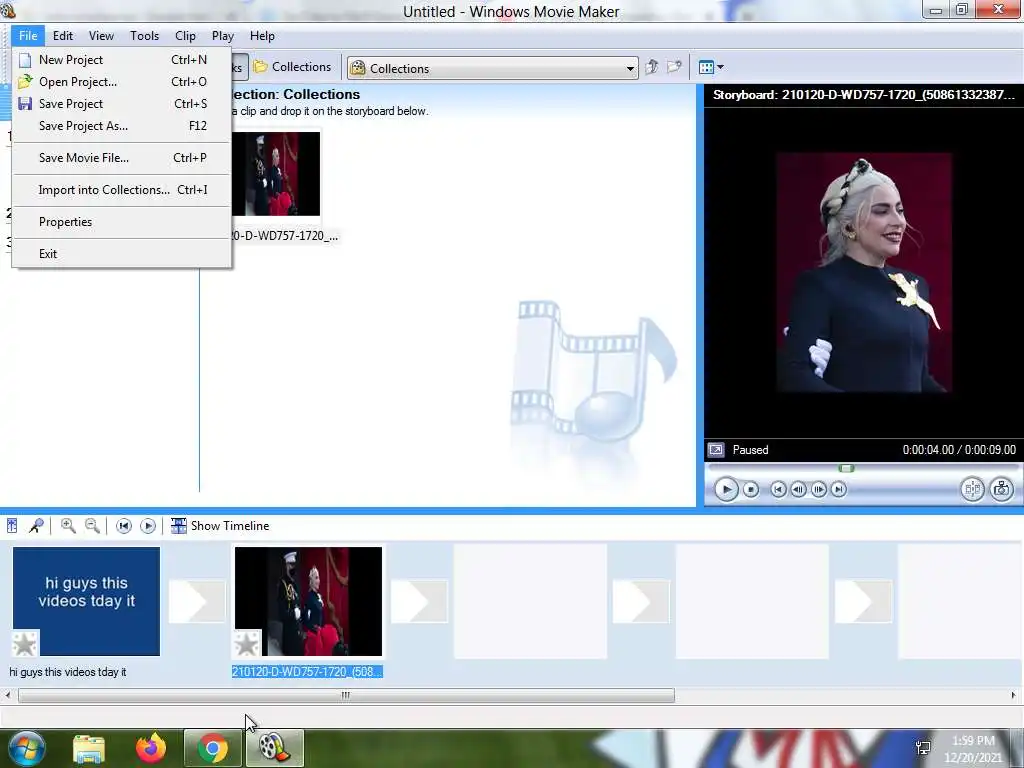Click the storyboard scrollbar left arrow
Screen dimensions: 1024x768
click(8, 696)
